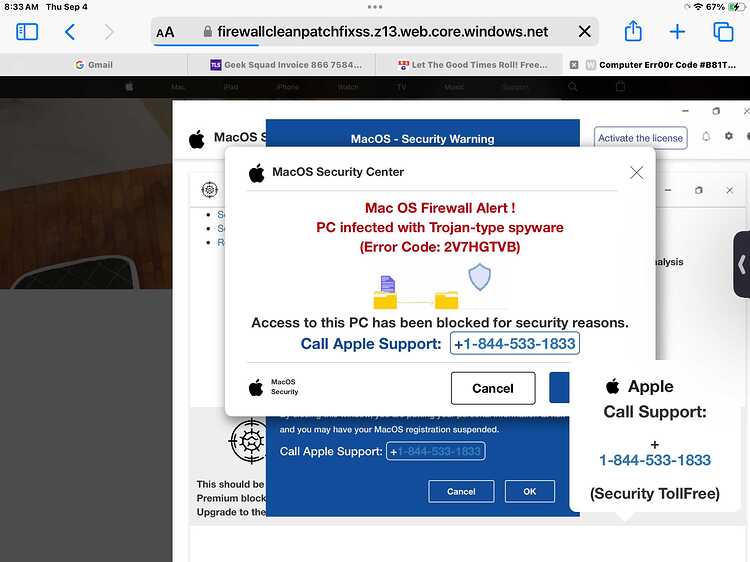Click Cancel in the firewall alert dialog
The image size is (750, 562).
493,388
